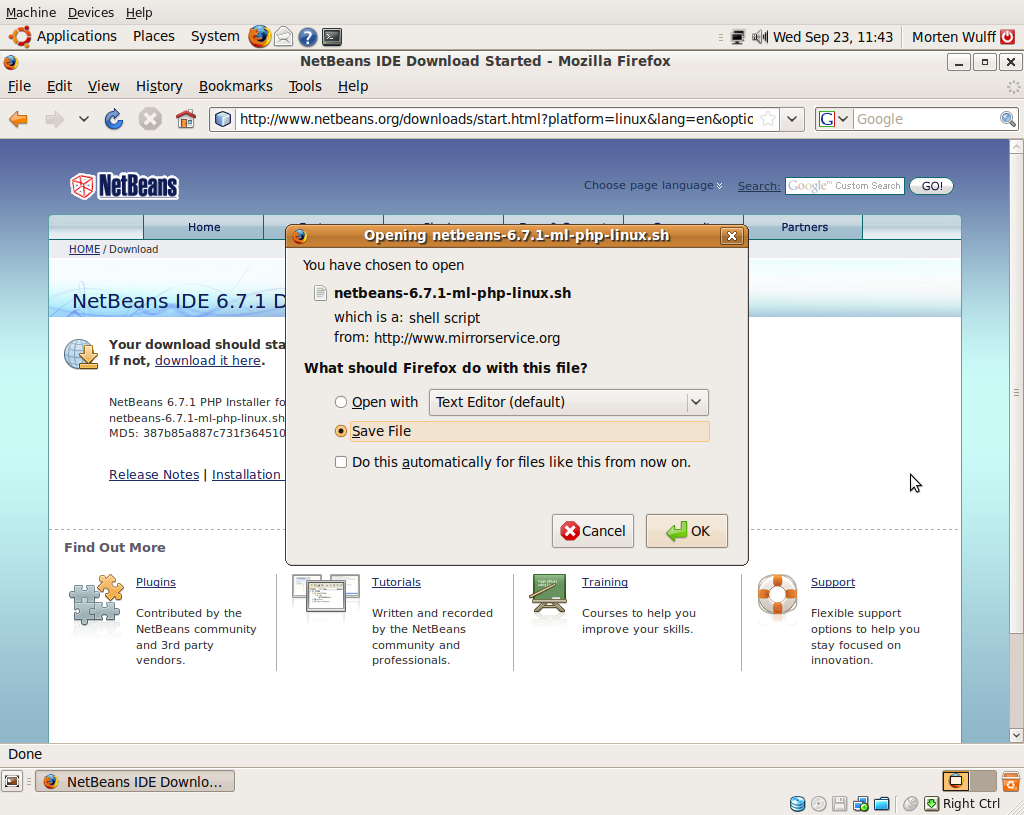Click the address bar URL field
This screenshot has height=815, width=1024.
(x=496, y=119)
